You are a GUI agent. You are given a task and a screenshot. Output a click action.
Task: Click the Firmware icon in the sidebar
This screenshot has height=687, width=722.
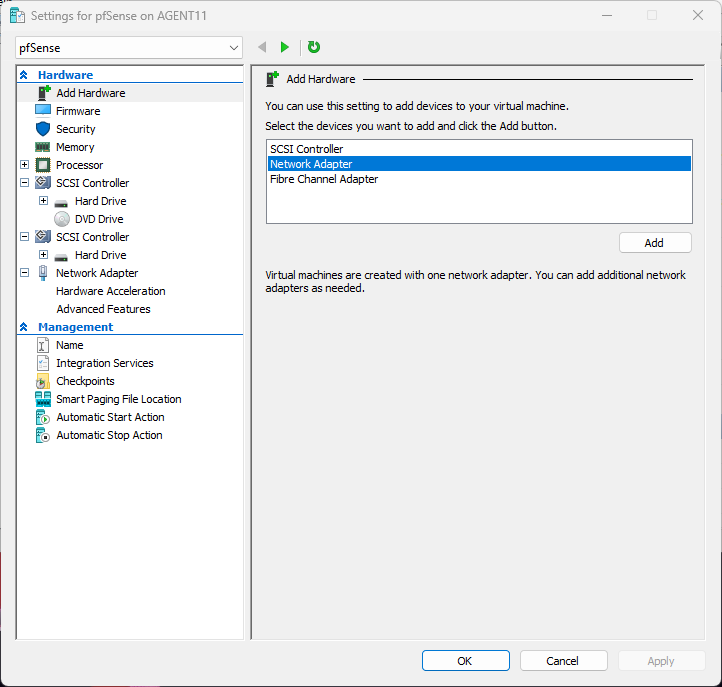43,111
